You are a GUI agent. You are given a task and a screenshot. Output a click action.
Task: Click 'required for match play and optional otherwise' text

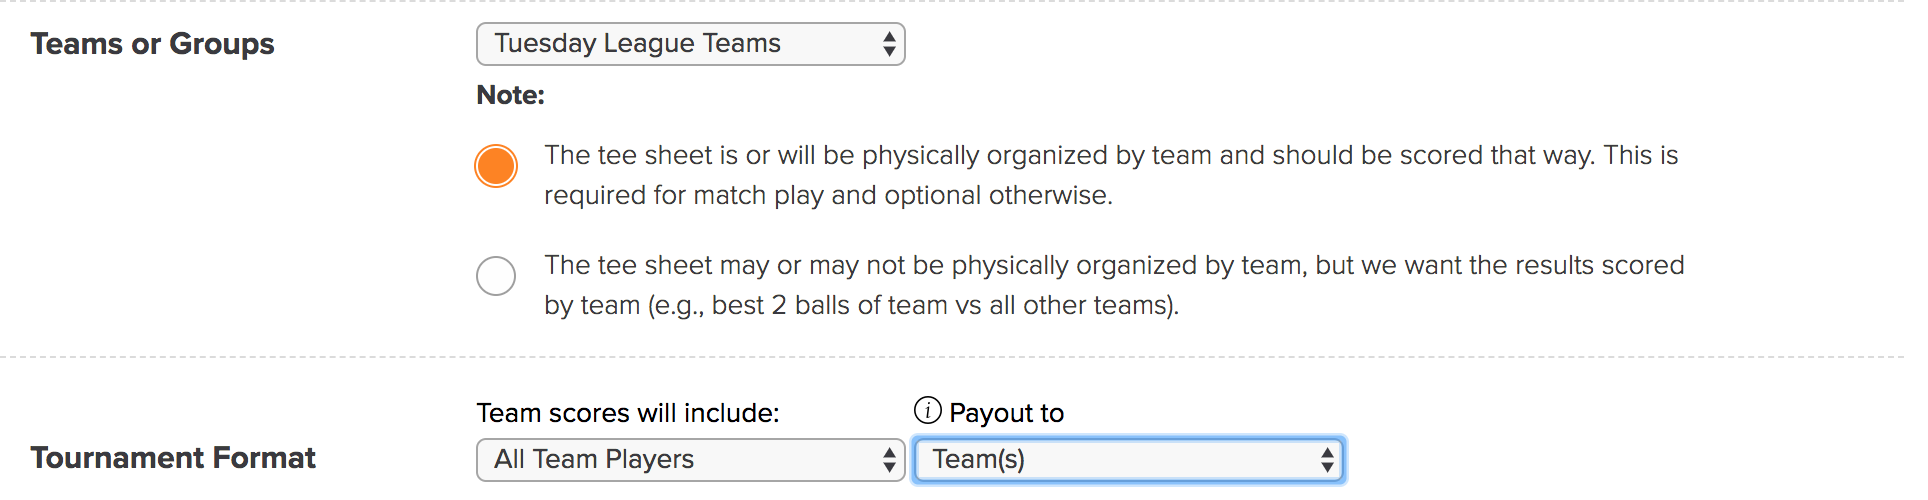point(828,195)
